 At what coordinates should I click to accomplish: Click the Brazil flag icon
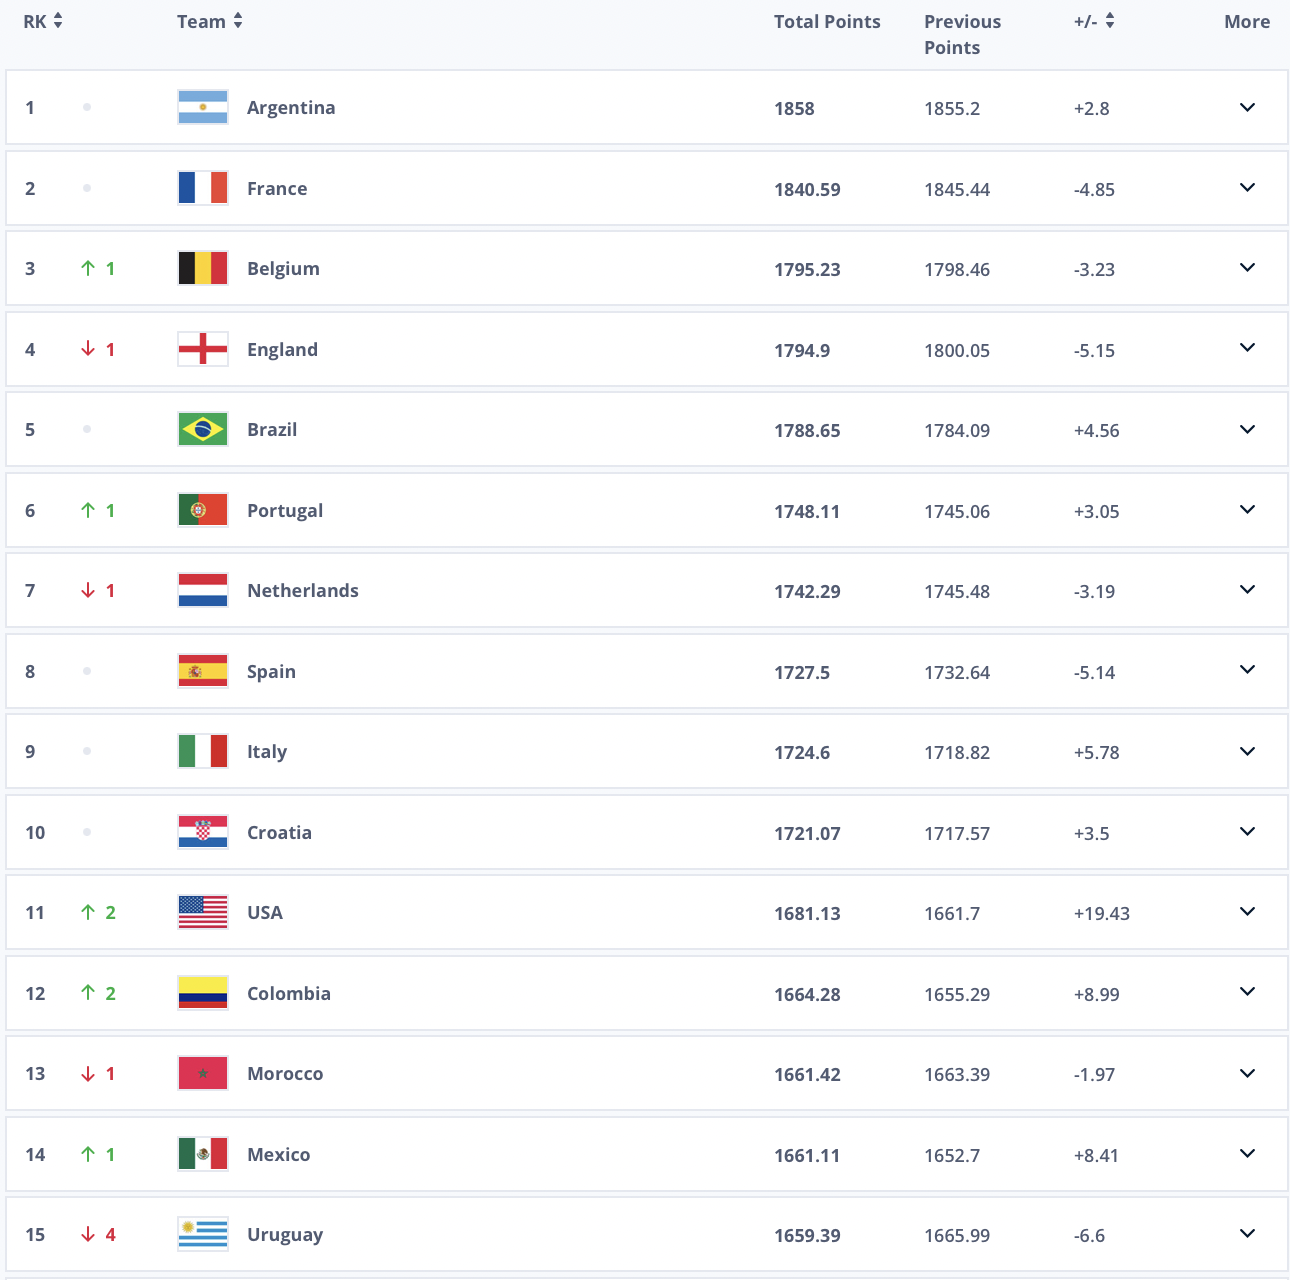203,429
